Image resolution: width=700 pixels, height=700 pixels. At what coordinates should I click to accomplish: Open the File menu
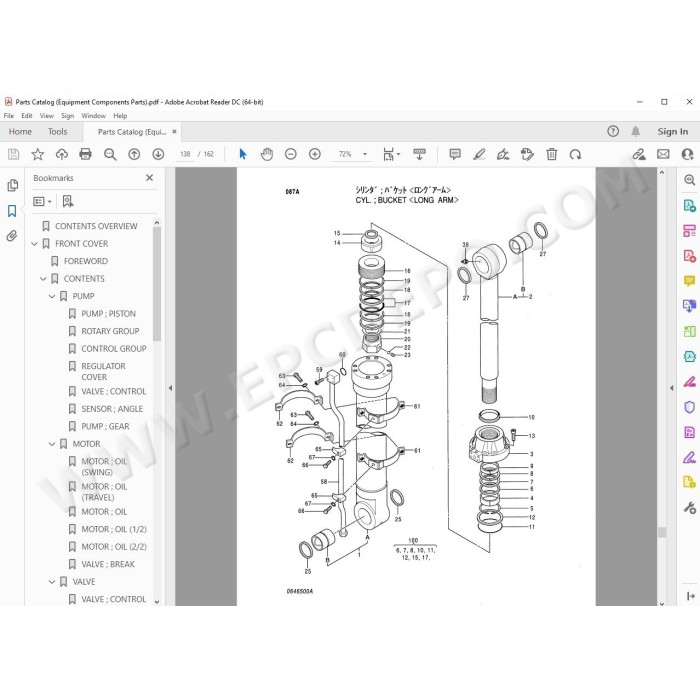[8, 116]
